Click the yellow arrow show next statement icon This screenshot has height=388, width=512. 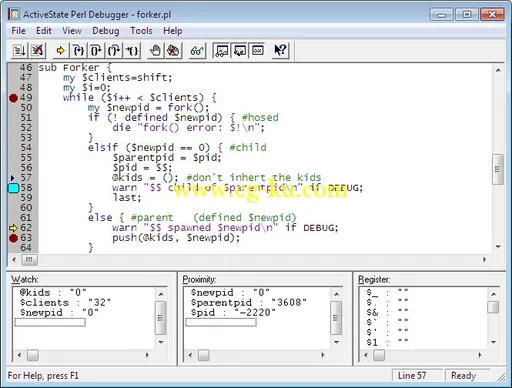point(60,51)
